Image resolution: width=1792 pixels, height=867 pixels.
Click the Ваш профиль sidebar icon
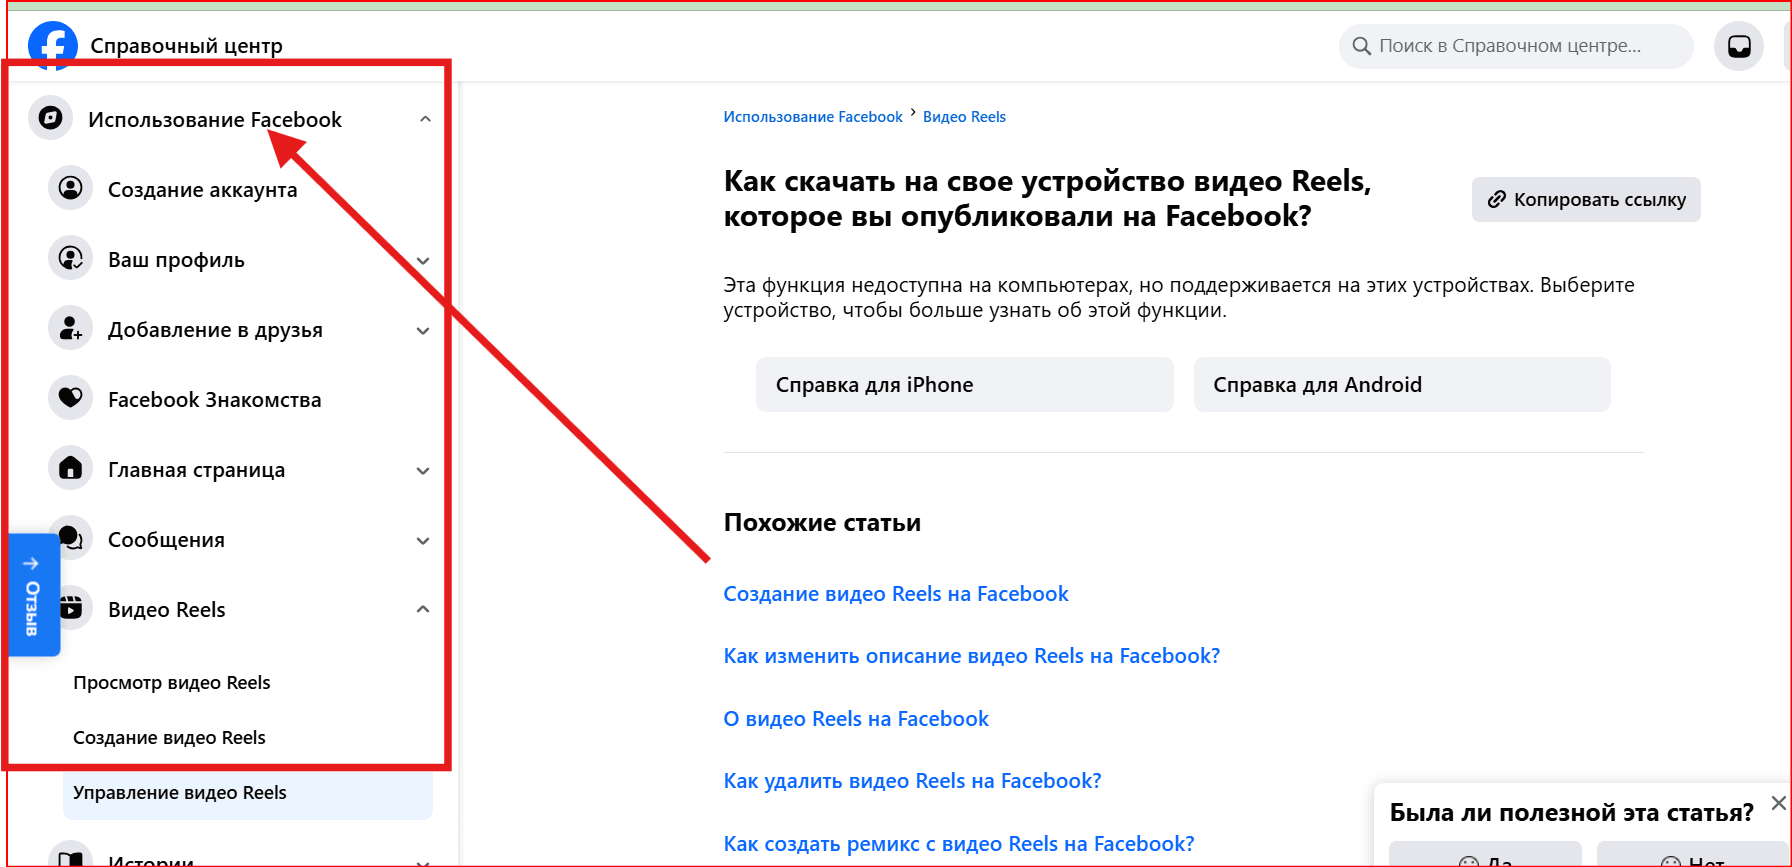(x=71, y=258)
